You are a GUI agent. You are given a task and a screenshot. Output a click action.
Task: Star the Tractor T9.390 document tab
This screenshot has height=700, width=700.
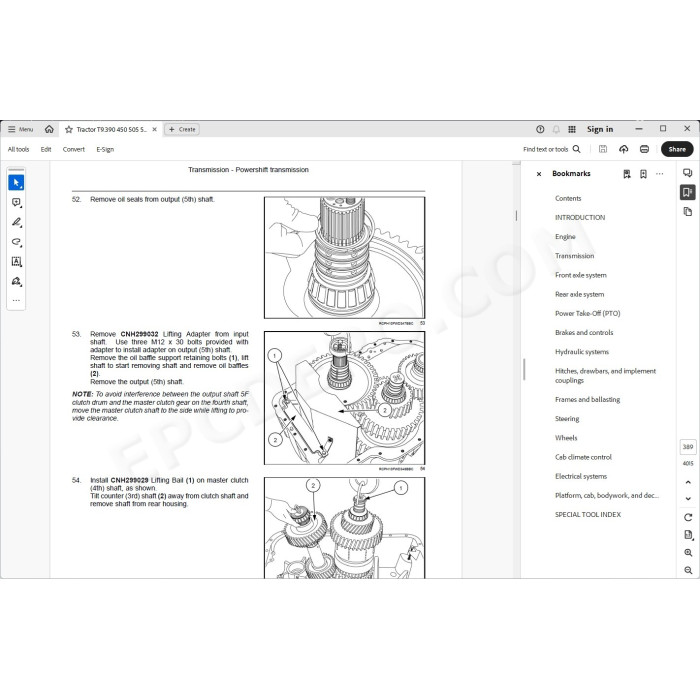pos(69,129)
